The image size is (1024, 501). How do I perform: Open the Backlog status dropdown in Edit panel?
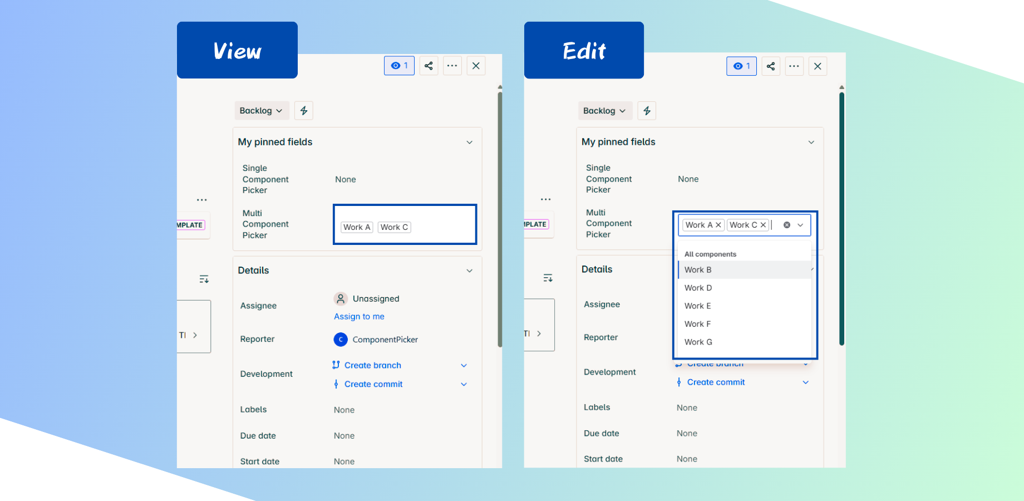click(x=605, y=111)
